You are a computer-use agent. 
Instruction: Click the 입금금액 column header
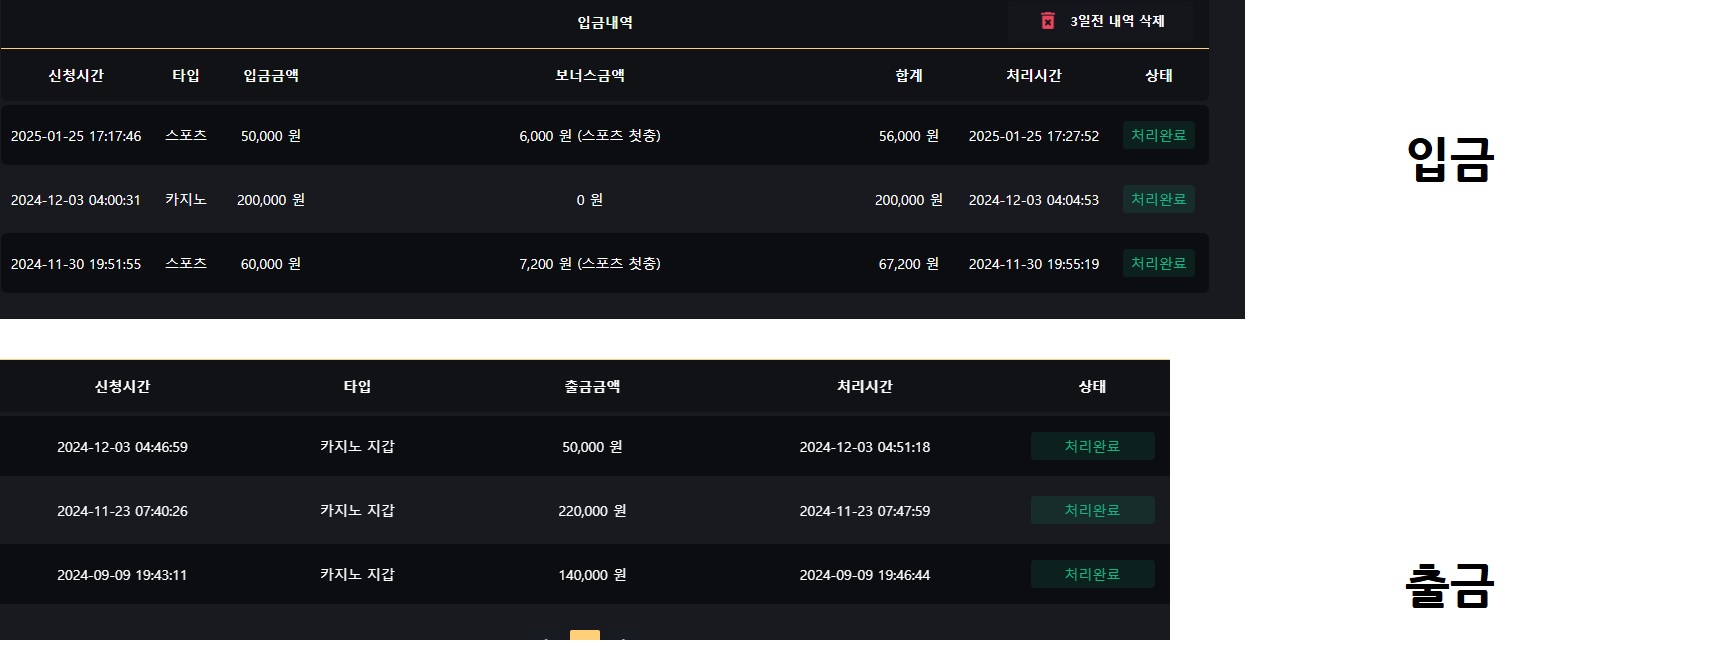pos(271,76)
